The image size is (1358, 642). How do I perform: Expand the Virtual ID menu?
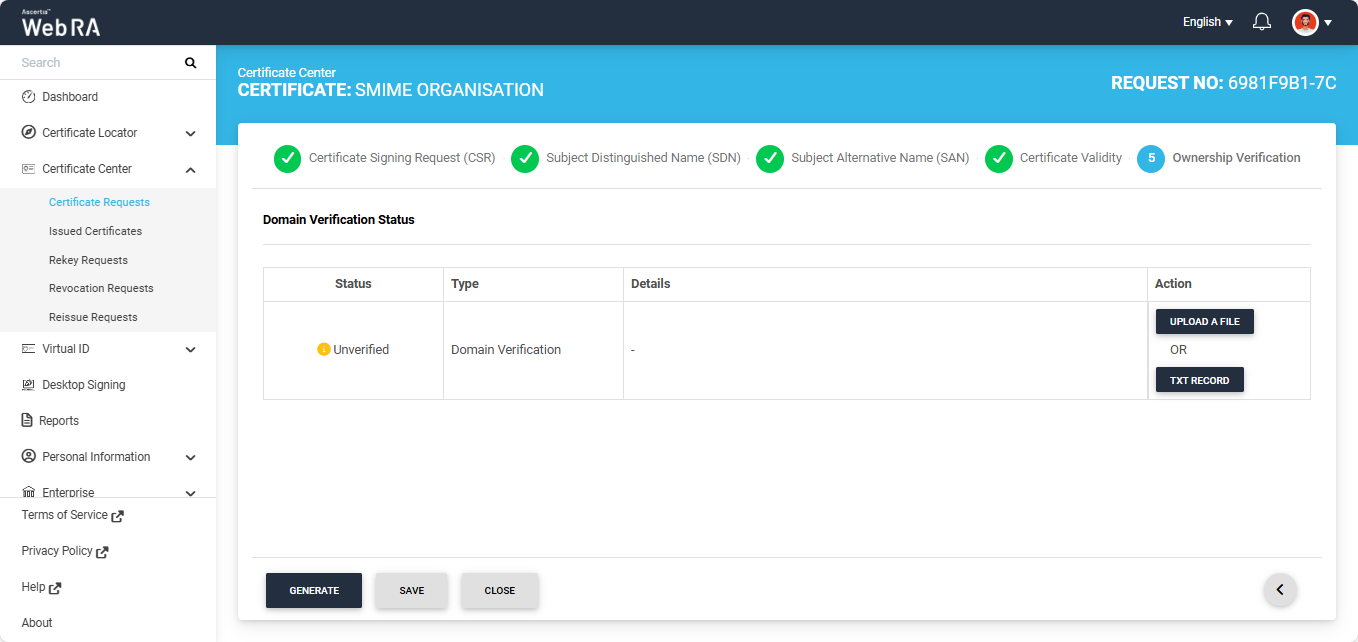coord(190,349)
